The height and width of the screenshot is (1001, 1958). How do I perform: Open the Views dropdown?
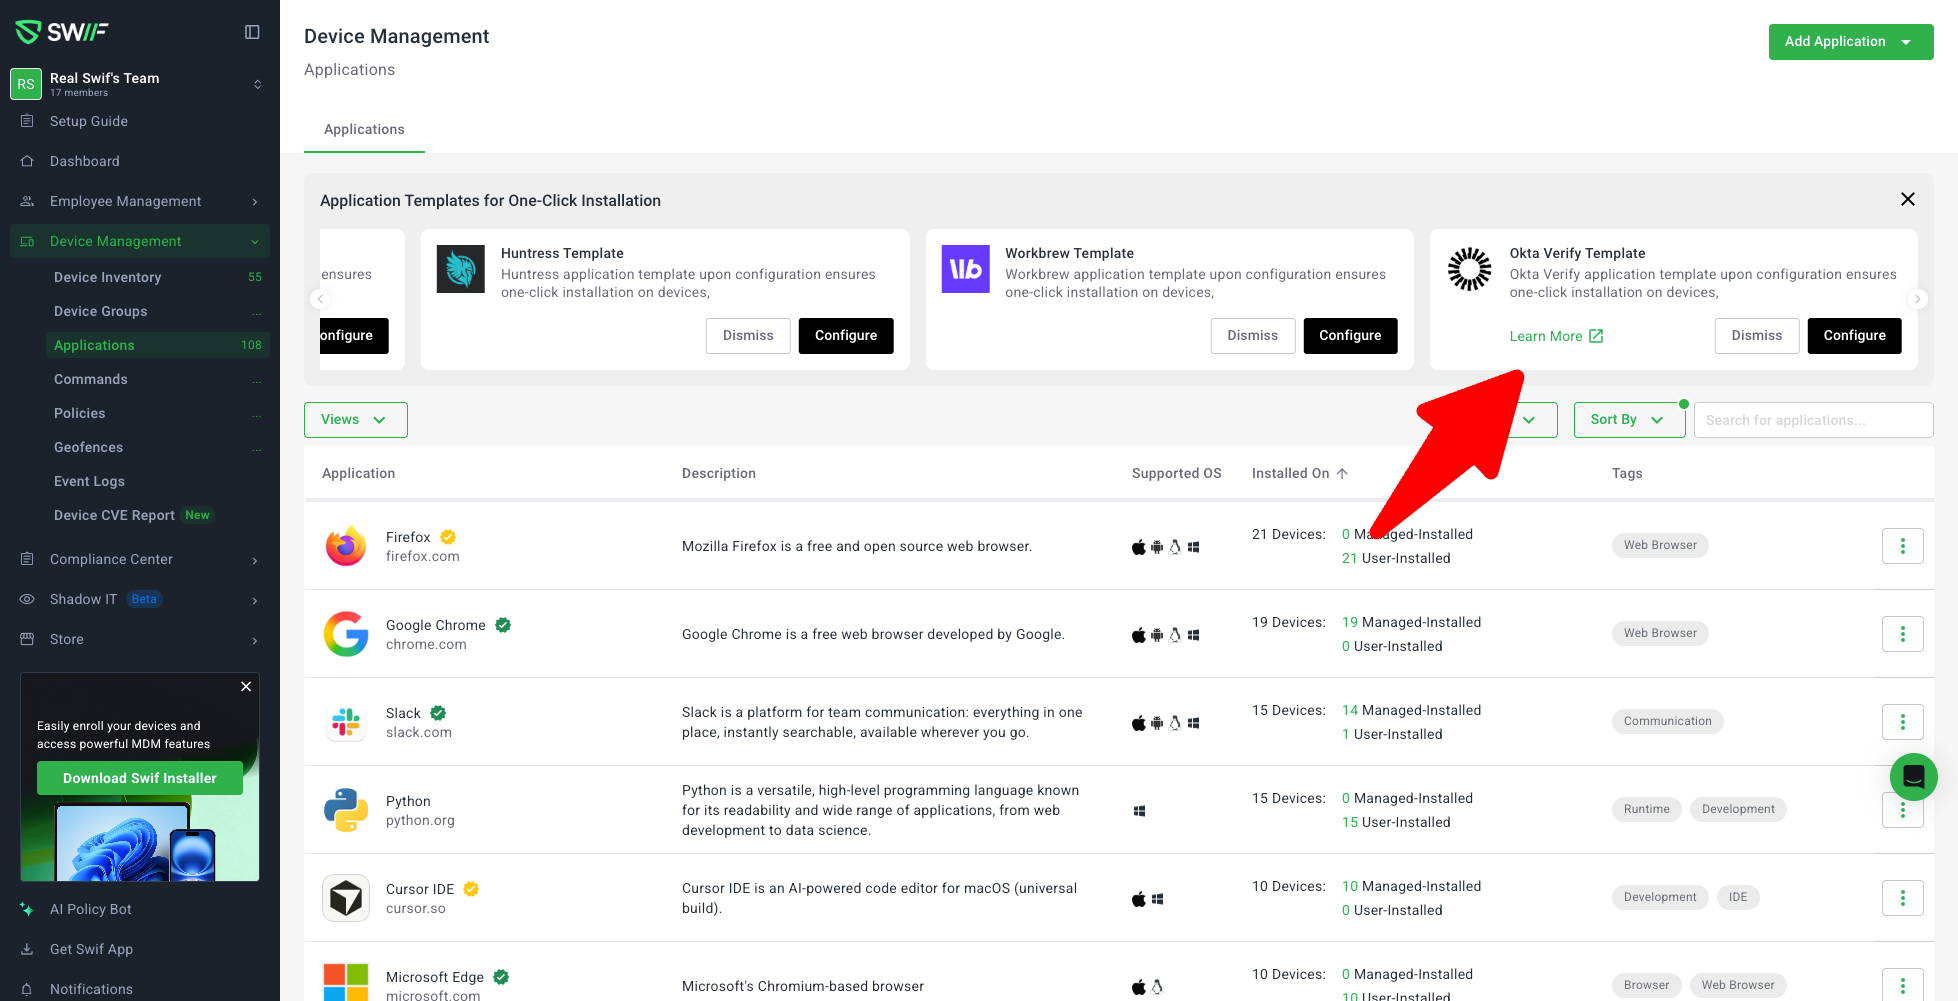[355, 420]
